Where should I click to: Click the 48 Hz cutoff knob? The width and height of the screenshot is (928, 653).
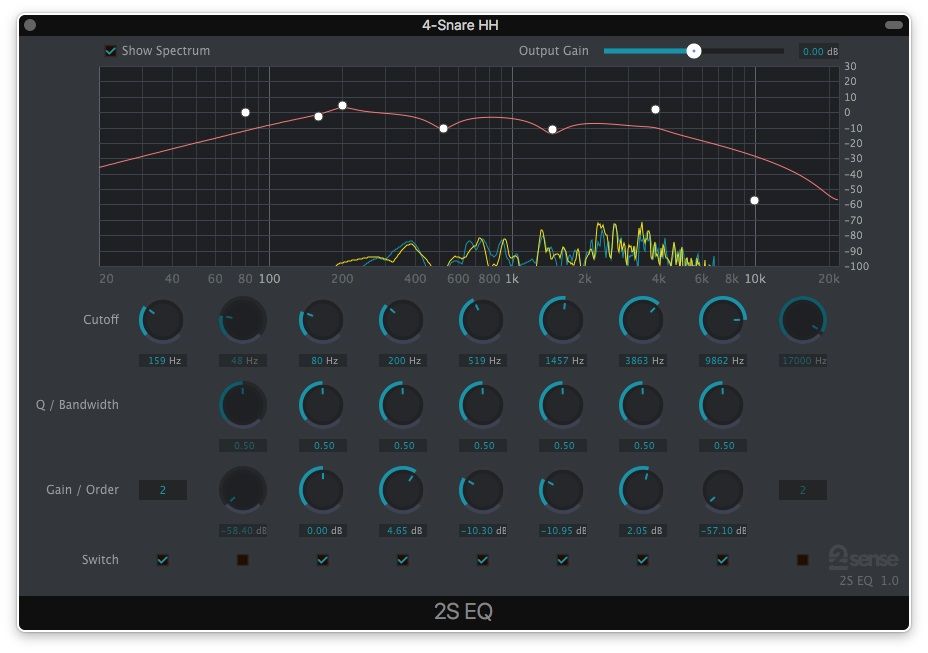point(243,320)
